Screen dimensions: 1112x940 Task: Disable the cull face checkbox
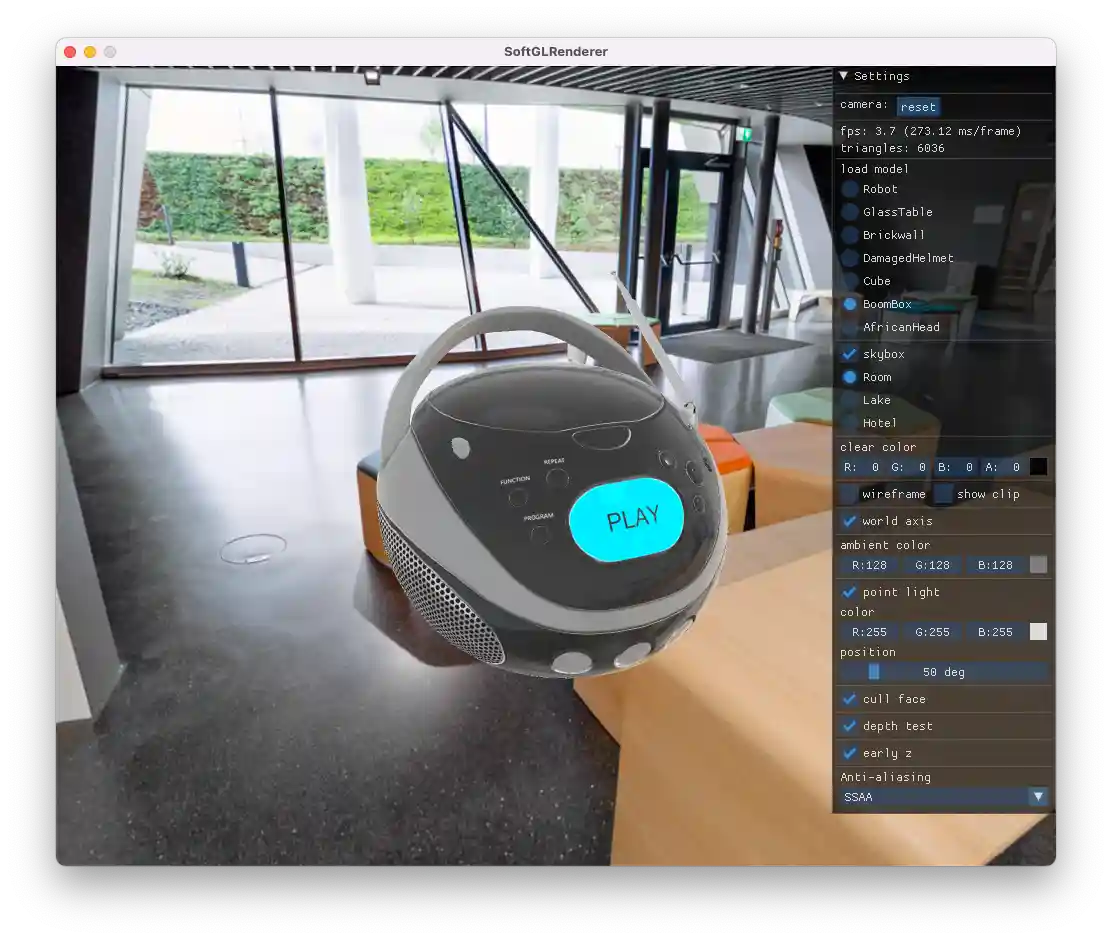[849, 700]
